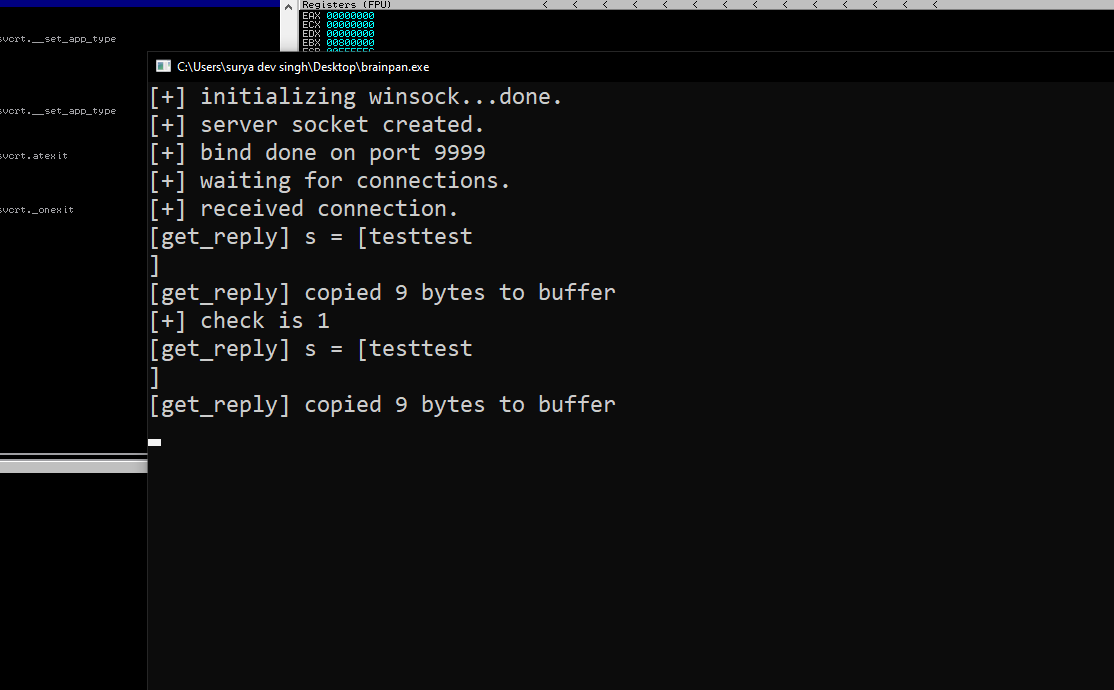Click a middle chevron in the top row
Screen dimensions: 1114x690
(725, 4)
